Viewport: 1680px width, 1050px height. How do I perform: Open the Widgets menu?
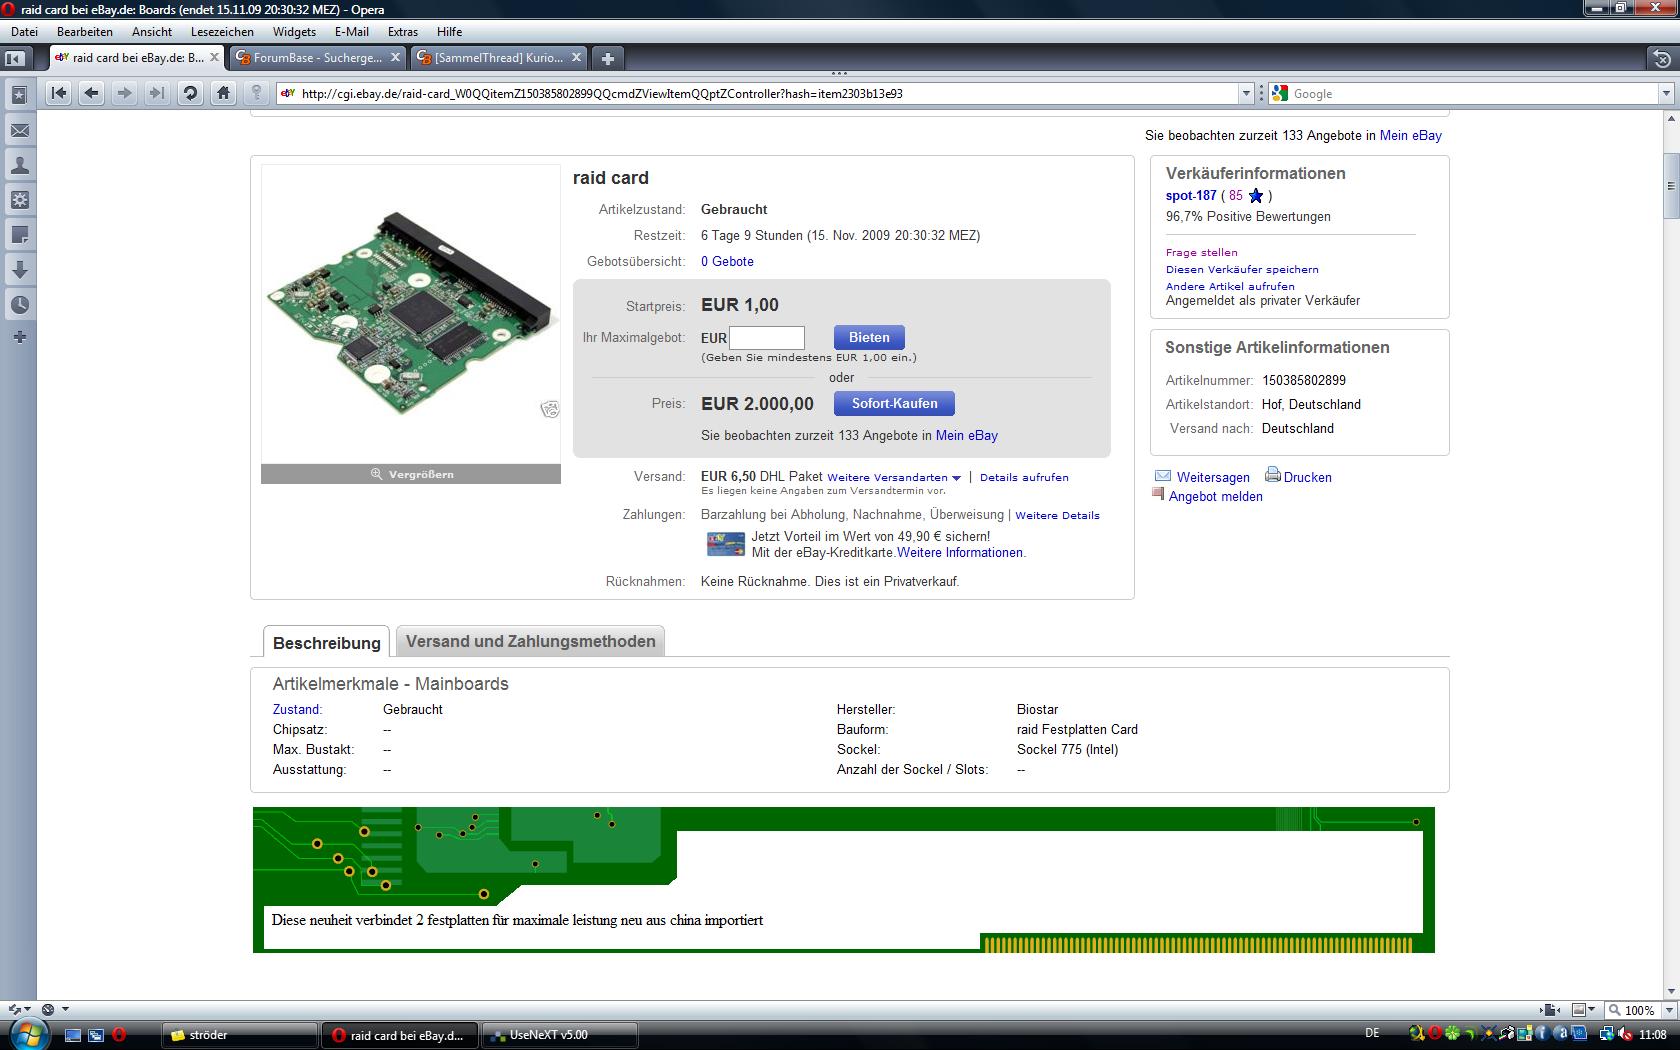click(294, 31)
